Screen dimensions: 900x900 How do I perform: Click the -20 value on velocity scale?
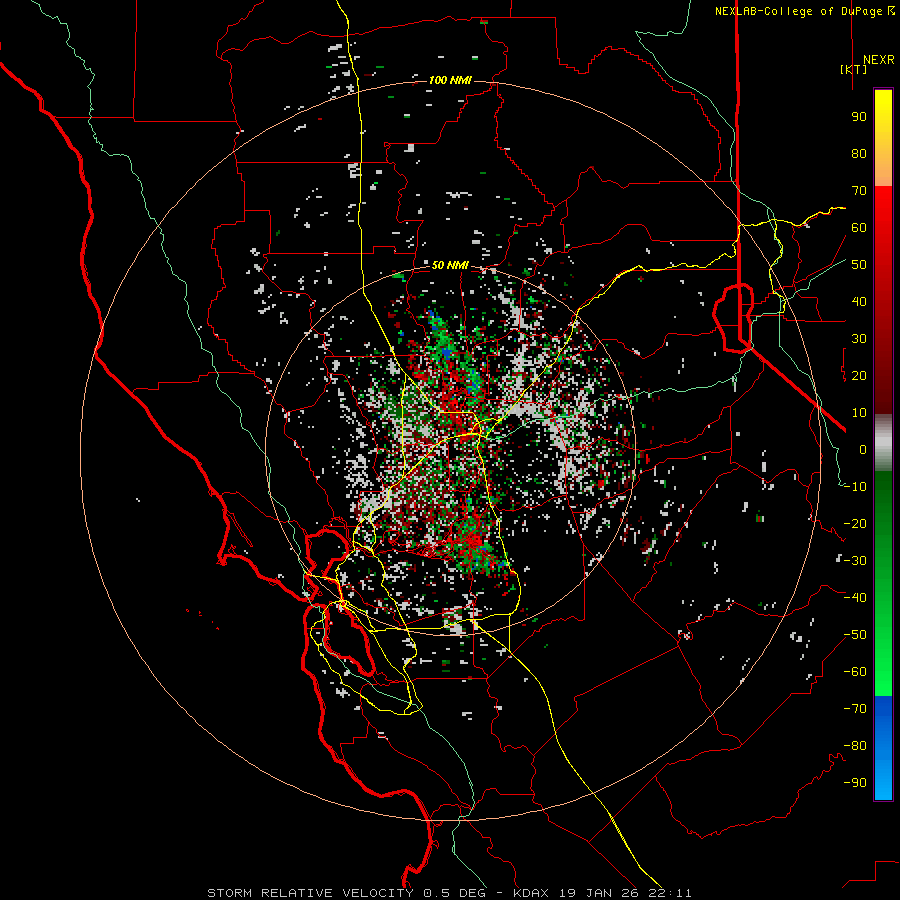pyautogui.click(x=855, y=524)
